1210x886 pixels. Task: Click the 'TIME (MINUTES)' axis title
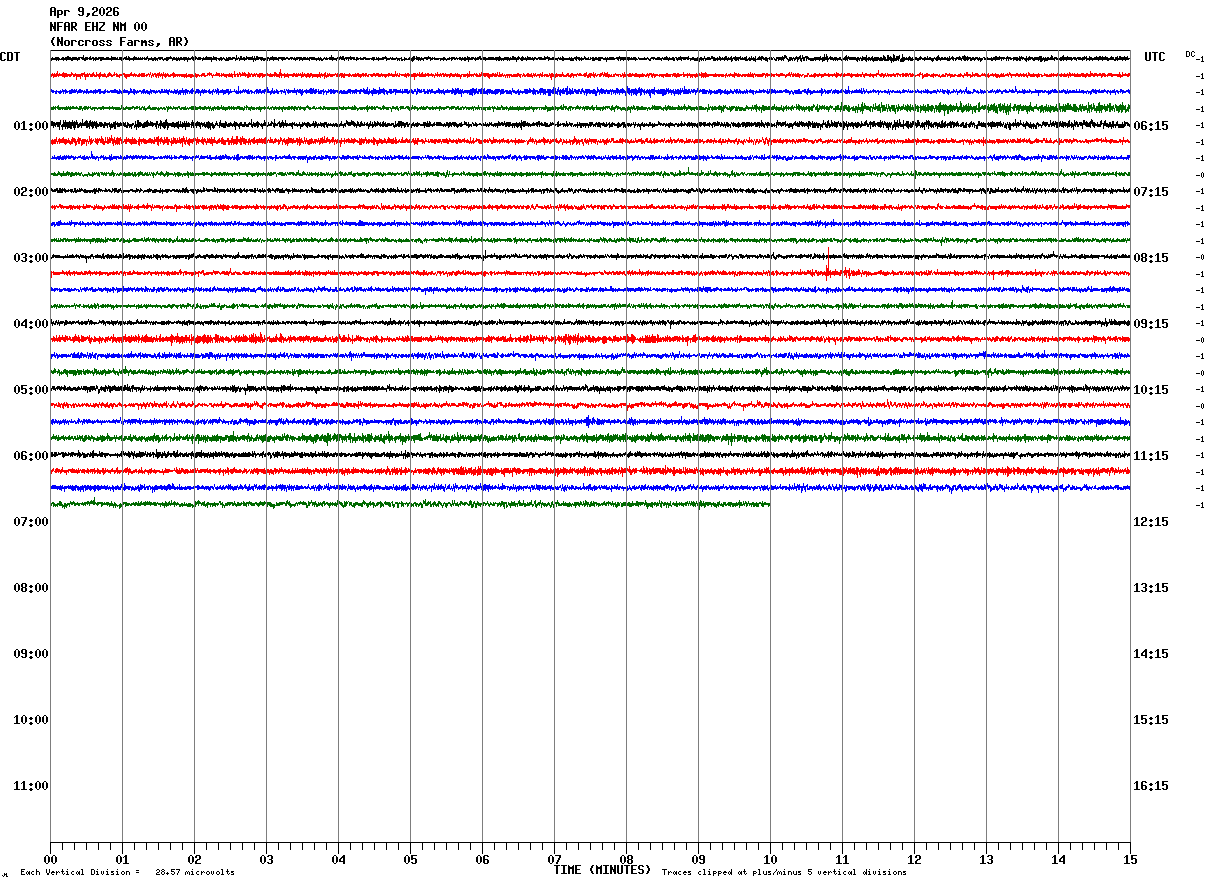click(602, 870)
